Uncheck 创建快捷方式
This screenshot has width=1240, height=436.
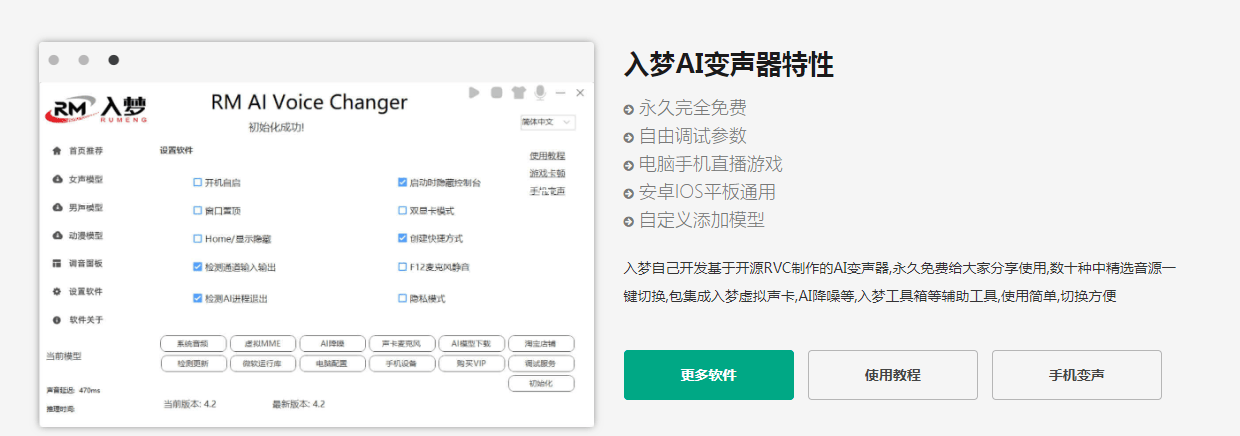(x=402, y=239)
